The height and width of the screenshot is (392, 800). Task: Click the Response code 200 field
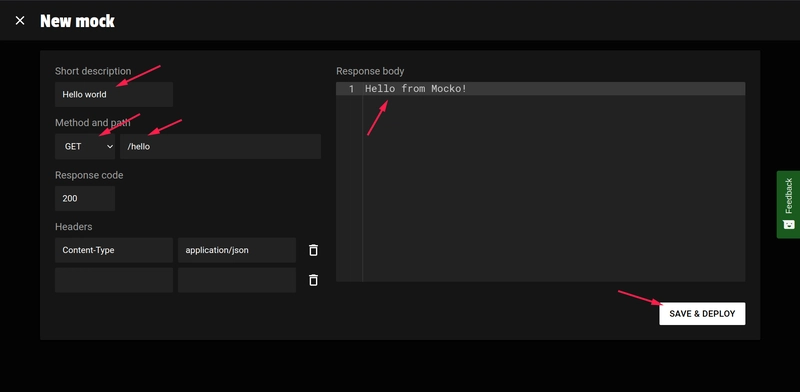(85, 199)
